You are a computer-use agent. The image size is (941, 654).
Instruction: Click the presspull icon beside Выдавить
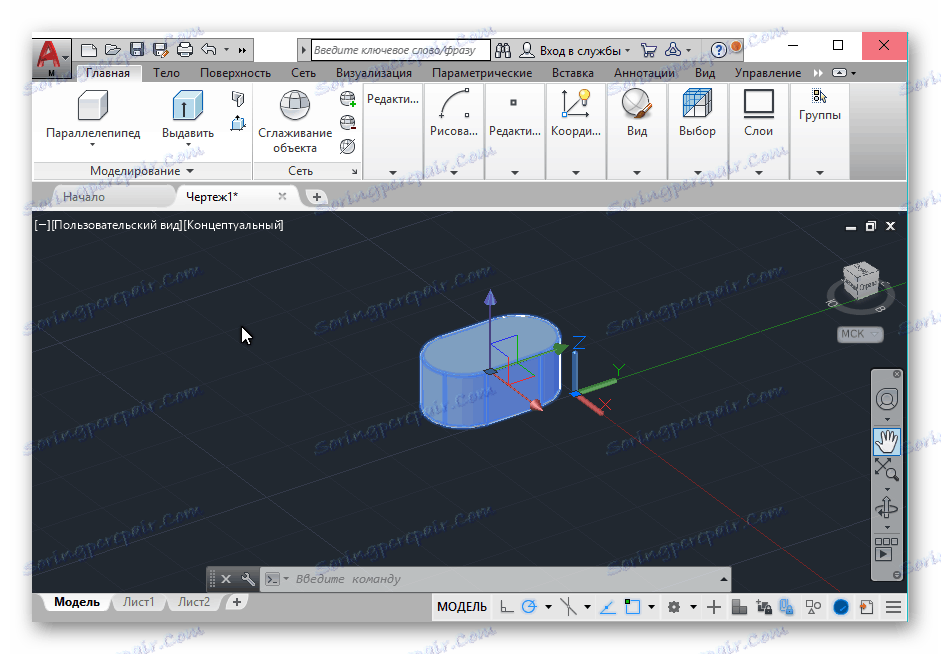pyautogui.click(x=238, y=123)
